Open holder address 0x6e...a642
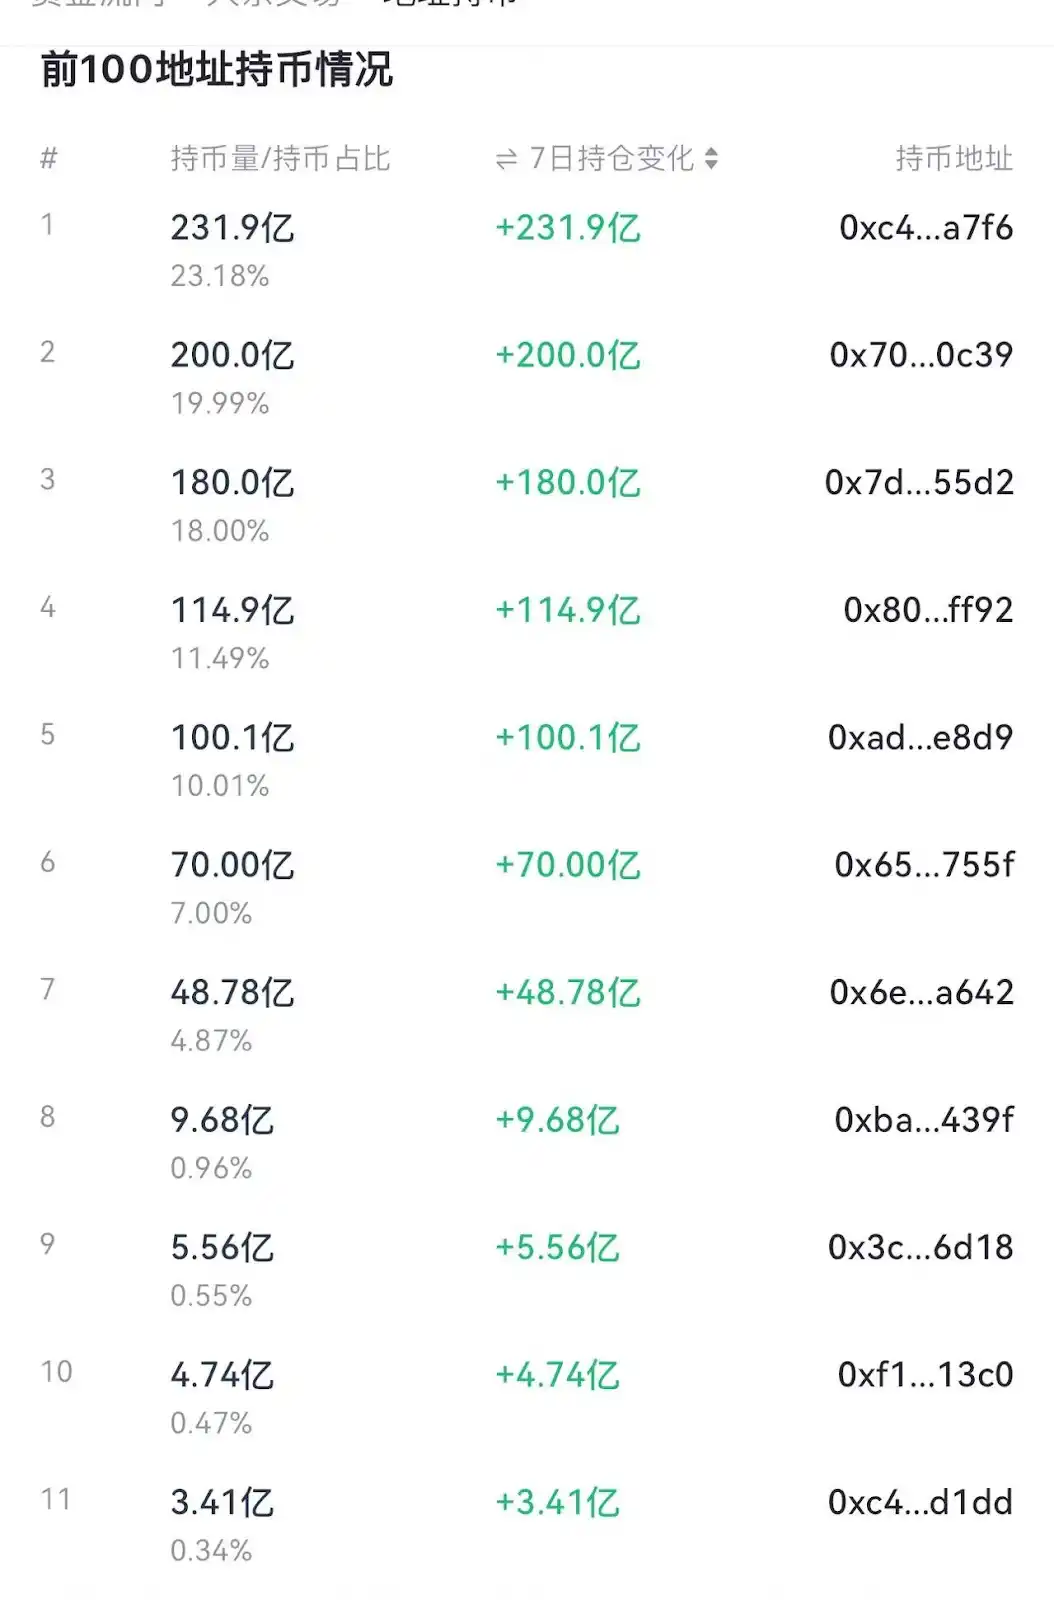This screenshot has height=1600, width=1054. pos(921,992)
